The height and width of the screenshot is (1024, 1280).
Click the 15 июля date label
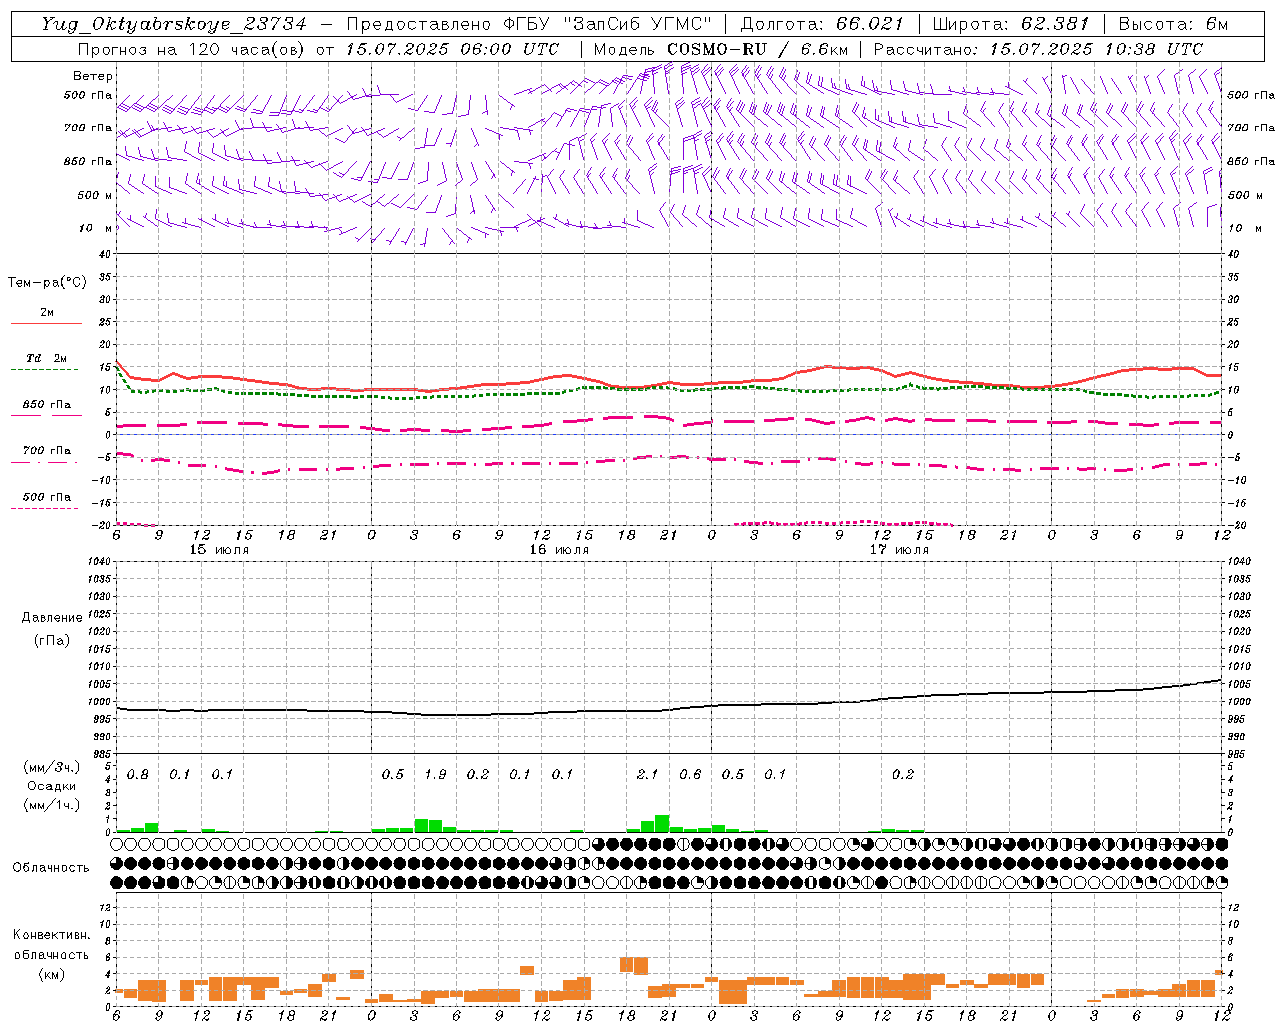(219, 550)
